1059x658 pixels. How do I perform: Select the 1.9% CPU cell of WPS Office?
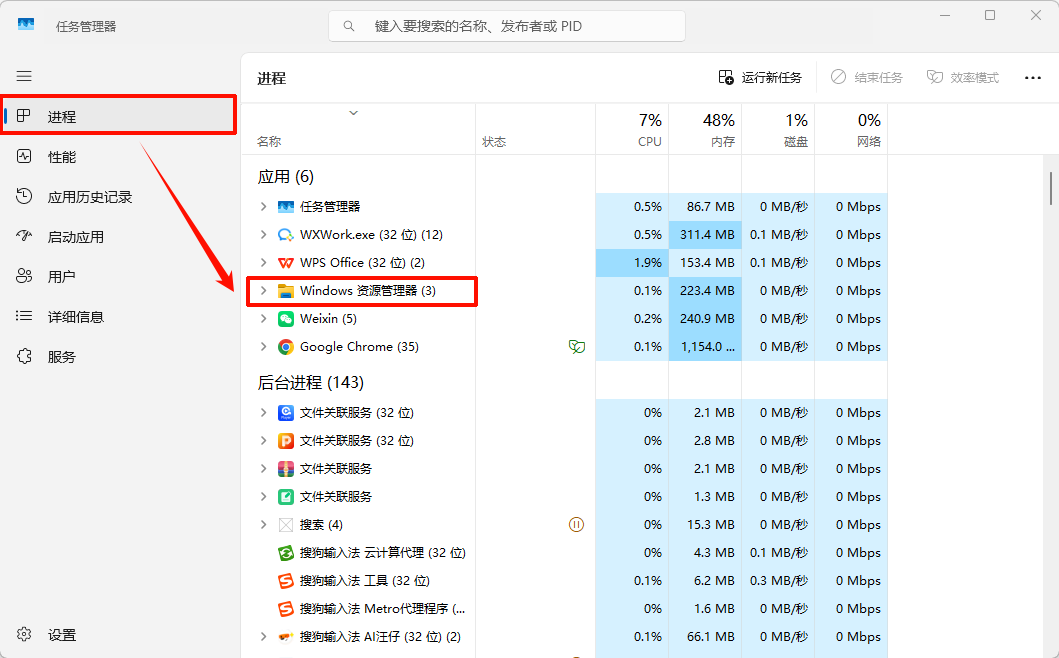tap(632, 263)
